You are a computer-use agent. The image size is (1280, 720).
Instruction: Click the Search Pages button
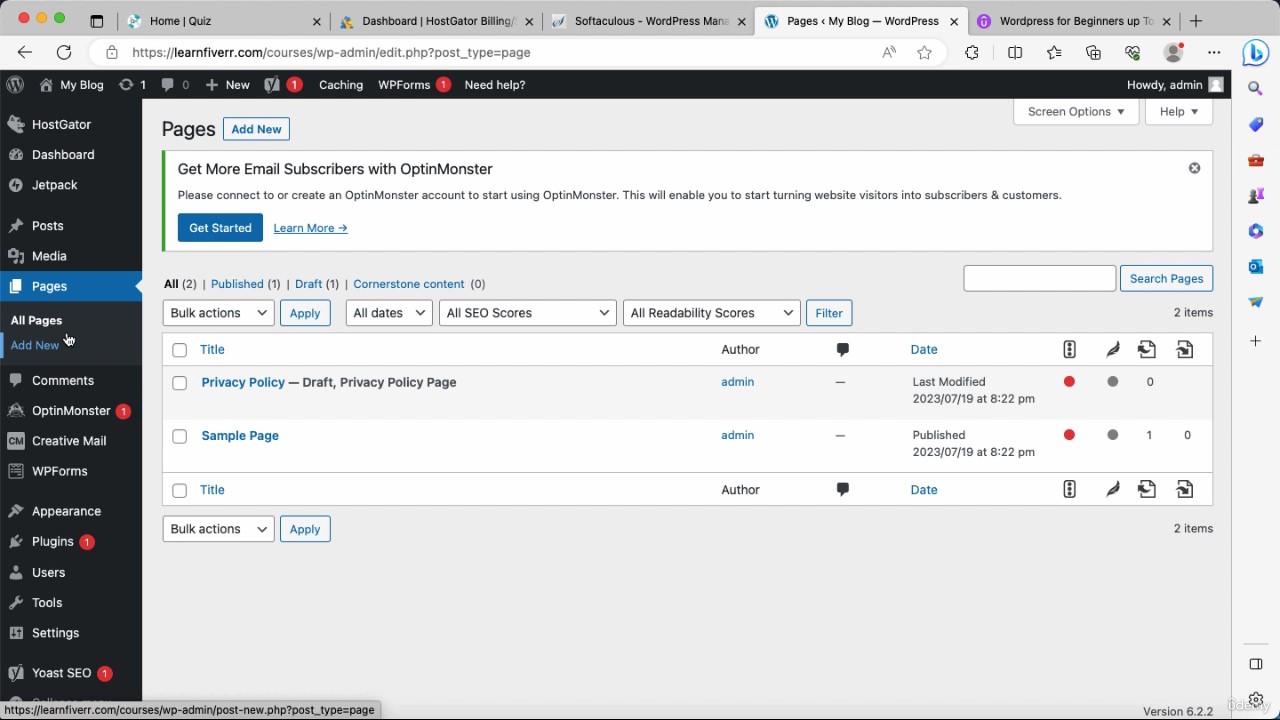[1166, 279]
